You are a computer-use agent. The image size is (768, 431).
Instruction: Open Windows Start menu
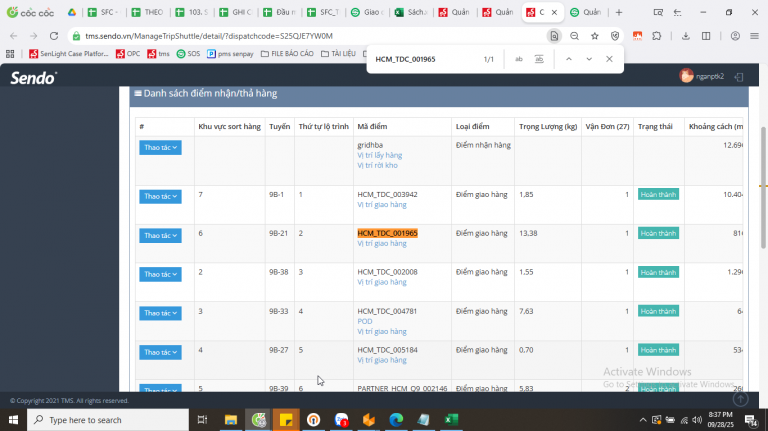(13, 420)
